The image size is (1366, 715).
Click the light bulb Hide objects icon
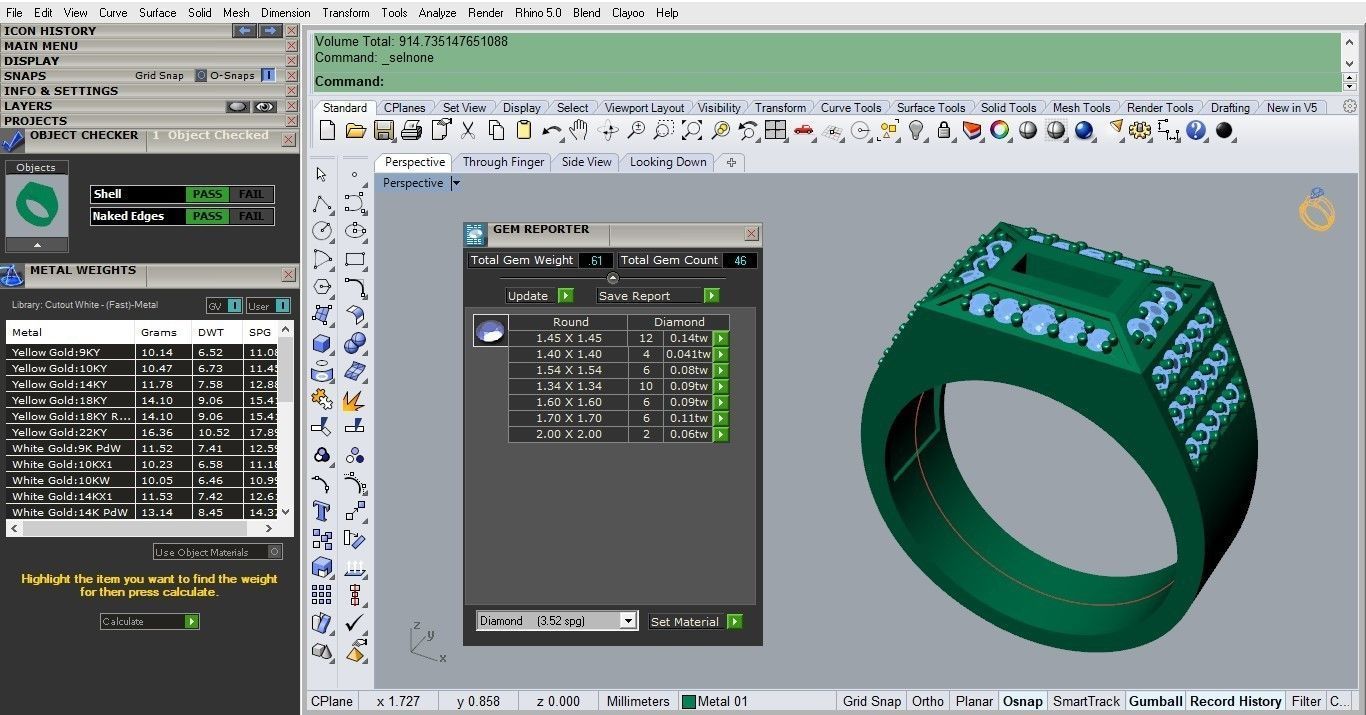coord(915,130)
